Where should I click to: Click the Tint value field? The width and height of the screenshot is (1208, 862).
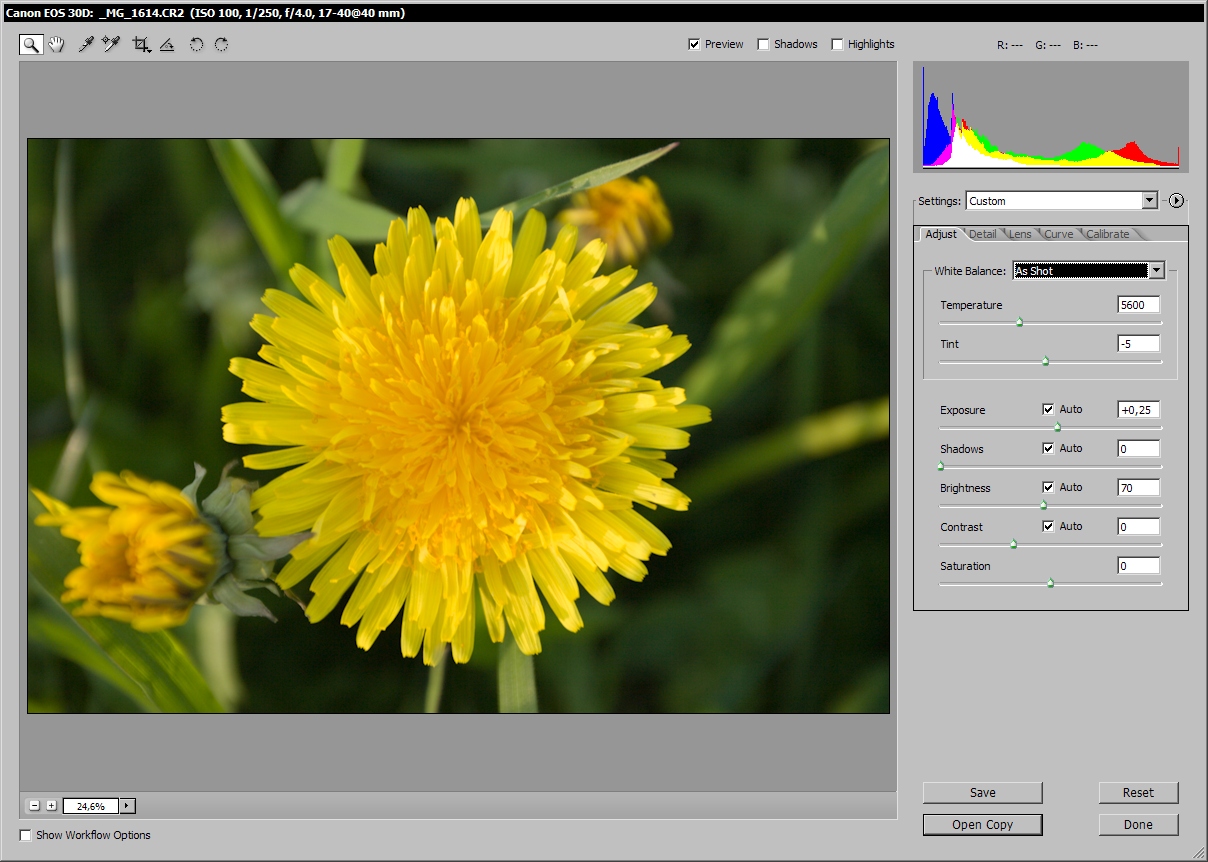click(1138, 344)
